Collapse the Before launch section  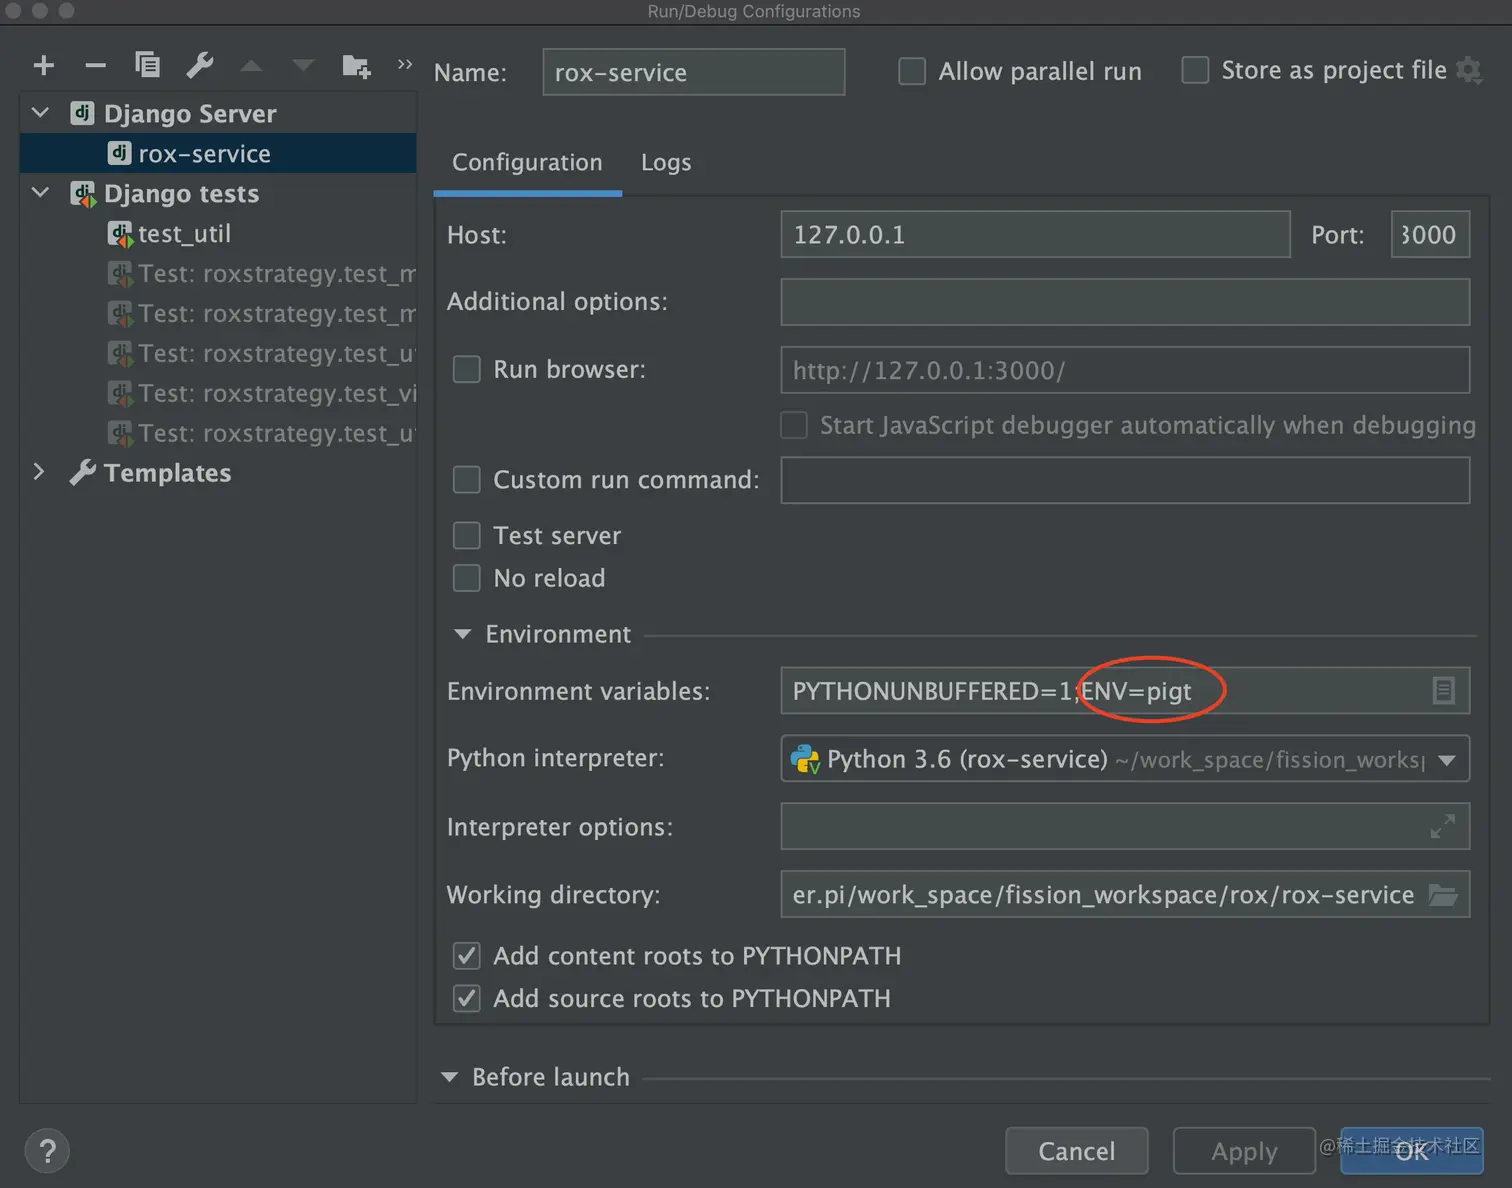[x=449, y=1077]
